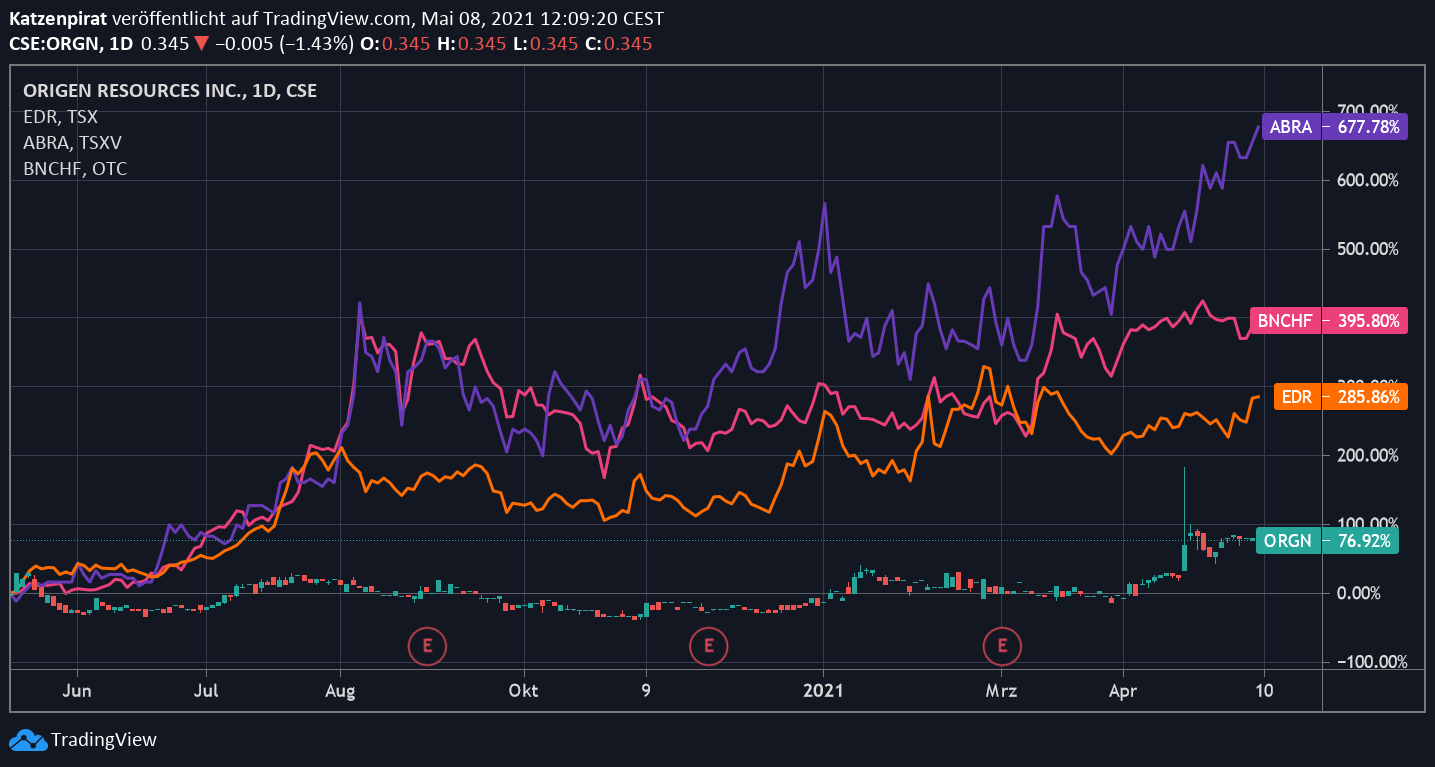Click the green ORGN 76.92% price label
Screen dimensions: 1435x767
(1327, 541)
